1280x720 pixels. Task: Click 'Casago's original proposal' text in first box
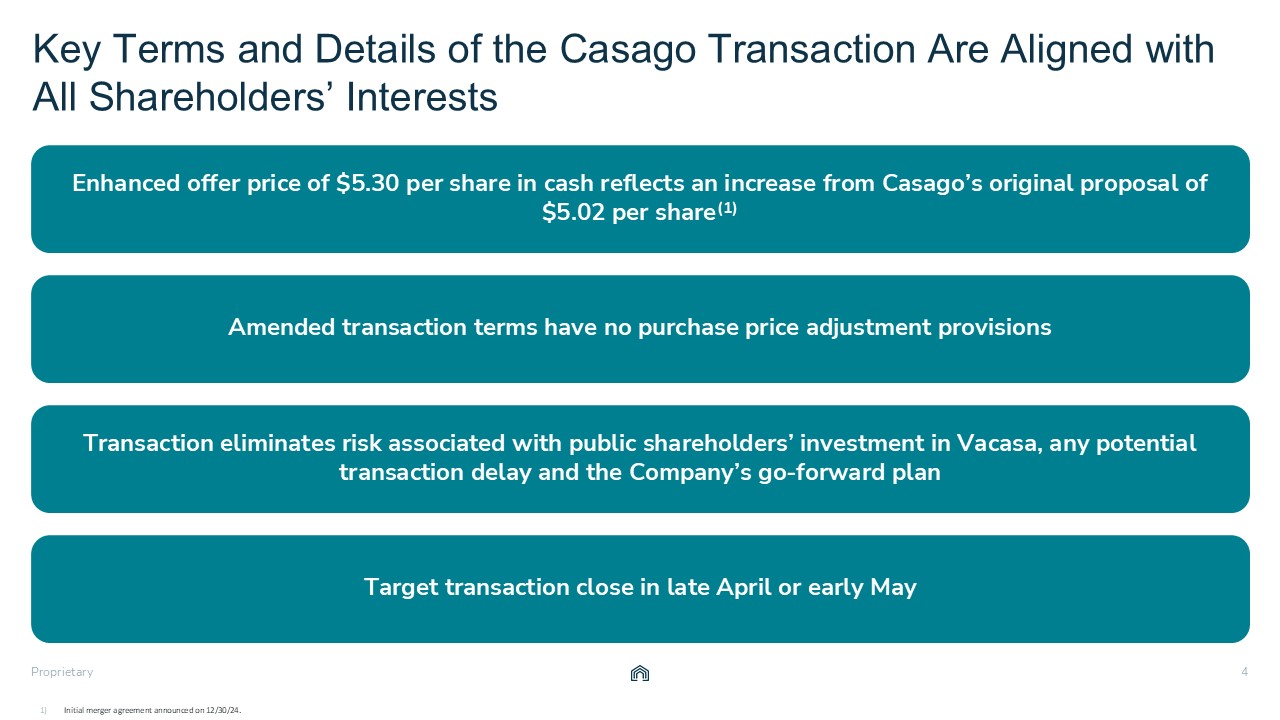coord(1046,184)
